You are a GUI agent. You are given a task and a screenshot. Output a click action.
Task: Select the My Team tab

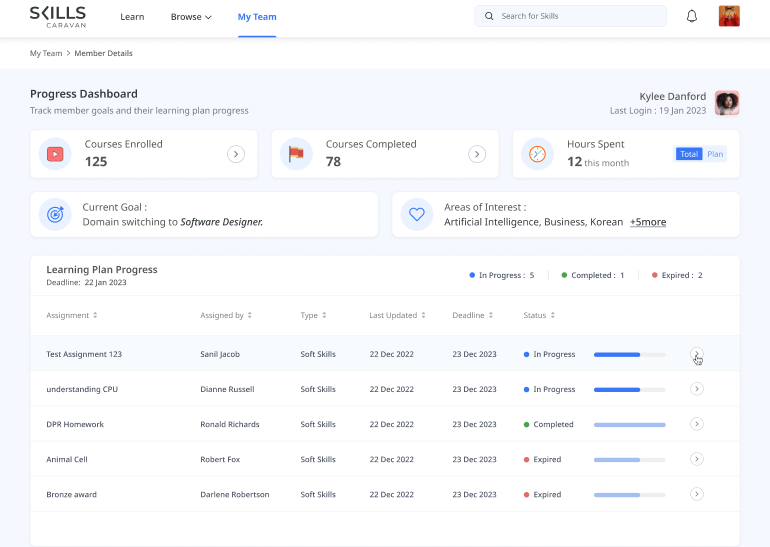[257, 17]
